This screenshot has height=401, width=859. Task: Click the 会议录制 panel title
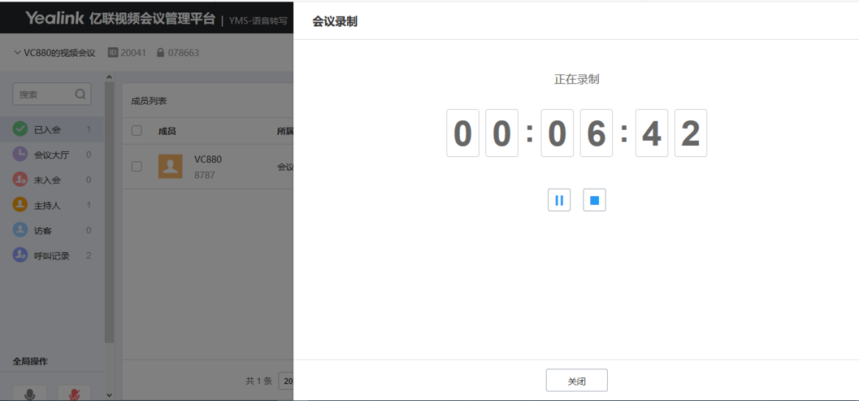pos(335,22)
